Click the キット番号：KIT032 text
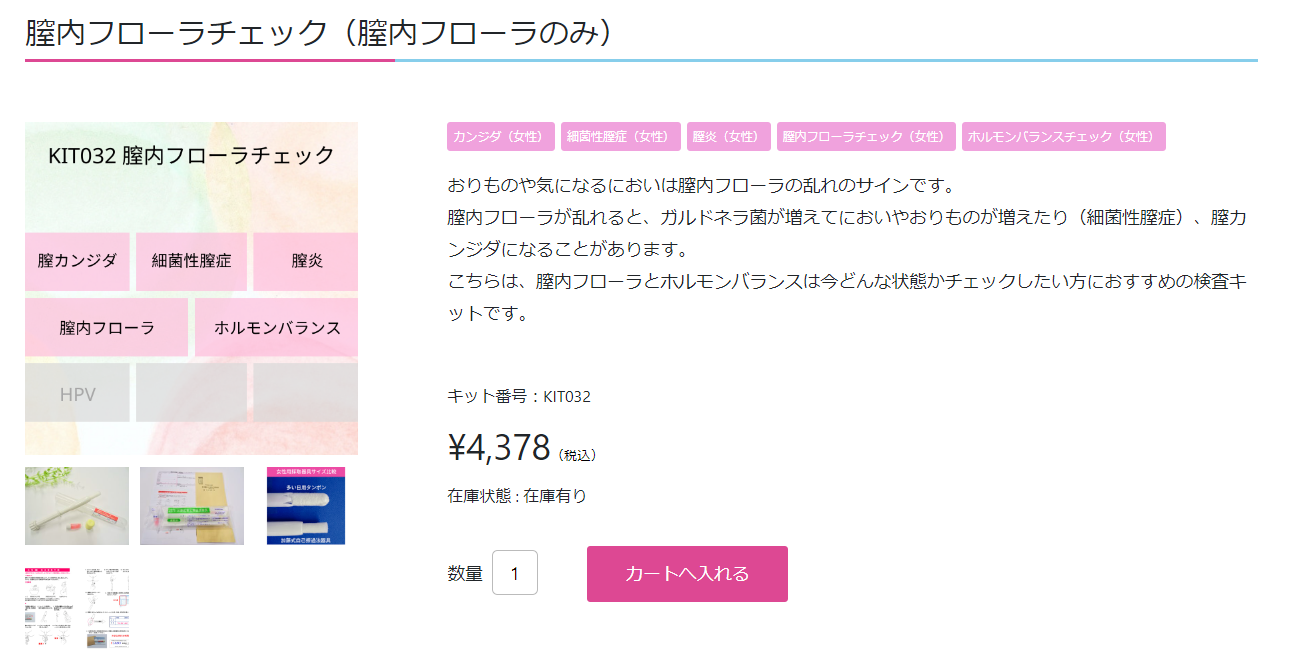 pyautogui.click(x=518, y=396)
